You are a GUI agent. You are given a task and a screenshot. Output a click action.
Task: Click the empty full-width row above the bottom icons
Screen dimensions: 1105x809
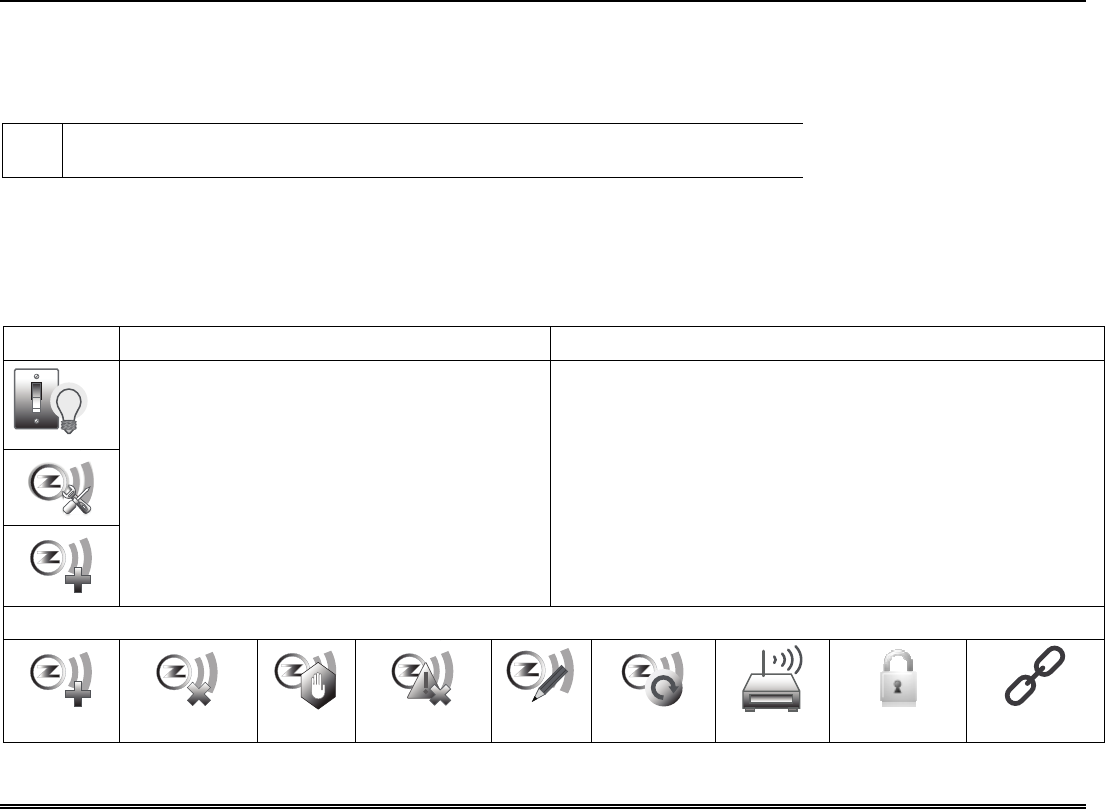(x=554, y=623)
